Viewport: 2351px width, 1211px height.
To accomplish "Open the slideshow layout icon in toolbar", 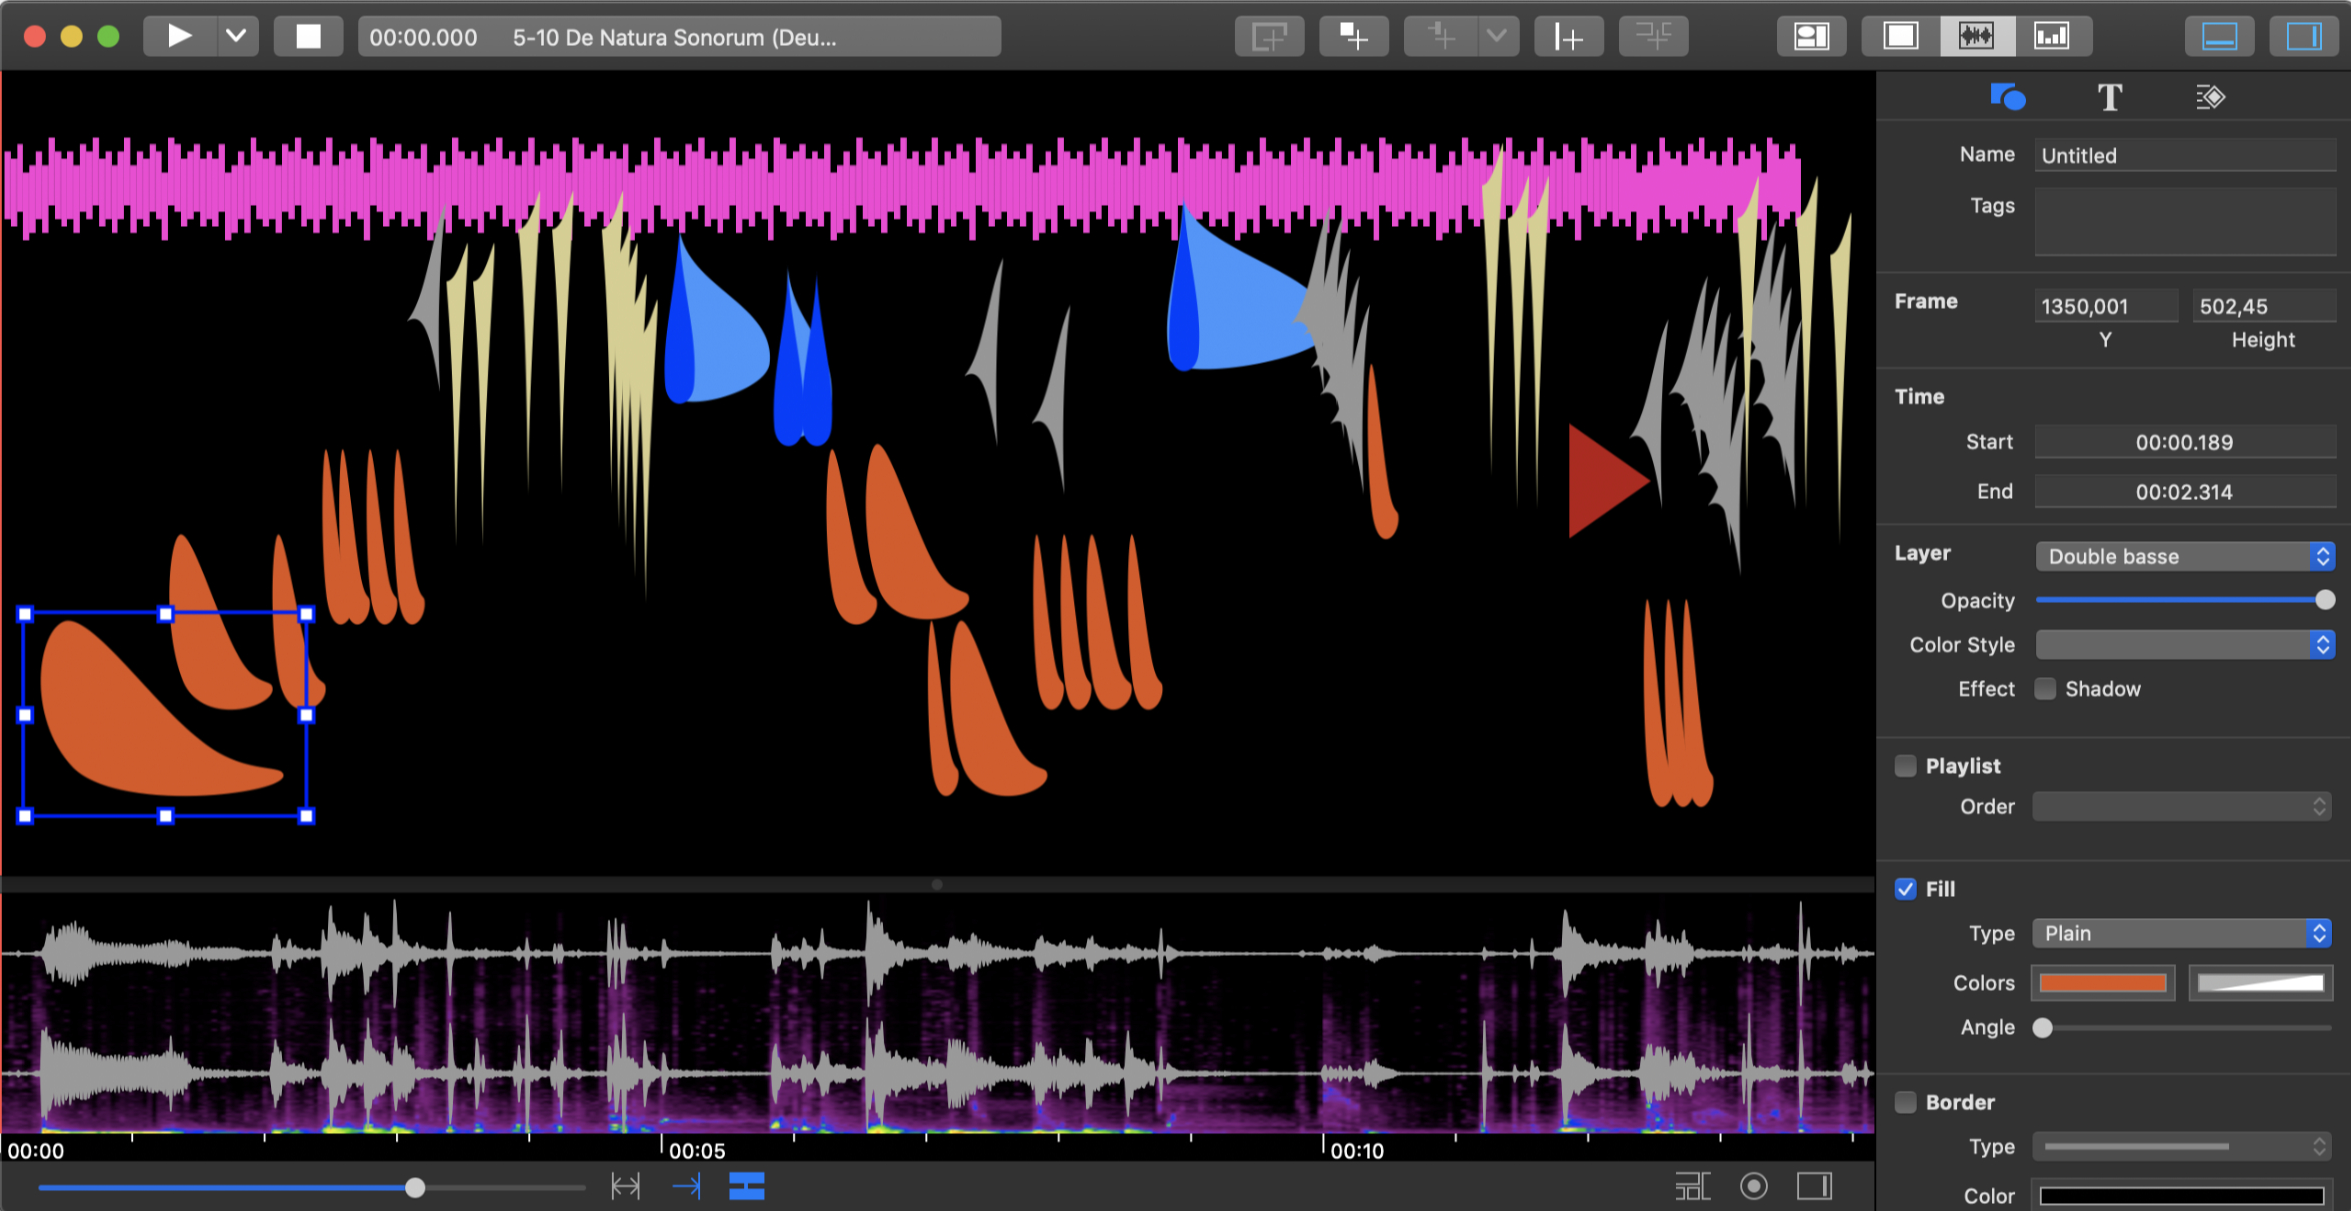I will point(1812,36).
